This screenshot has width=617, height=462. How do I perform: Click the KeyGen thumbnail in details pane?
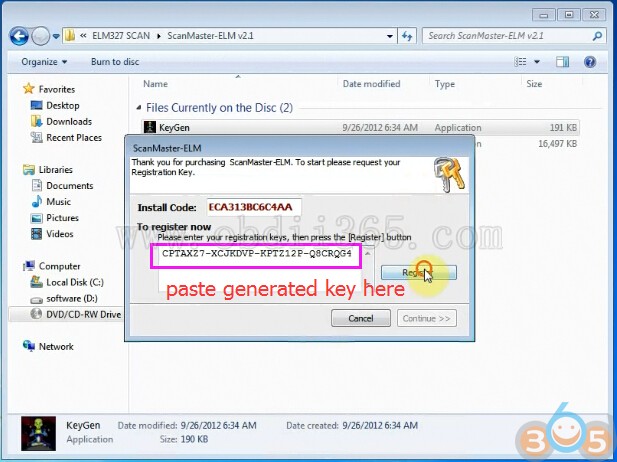pos(38,434)
